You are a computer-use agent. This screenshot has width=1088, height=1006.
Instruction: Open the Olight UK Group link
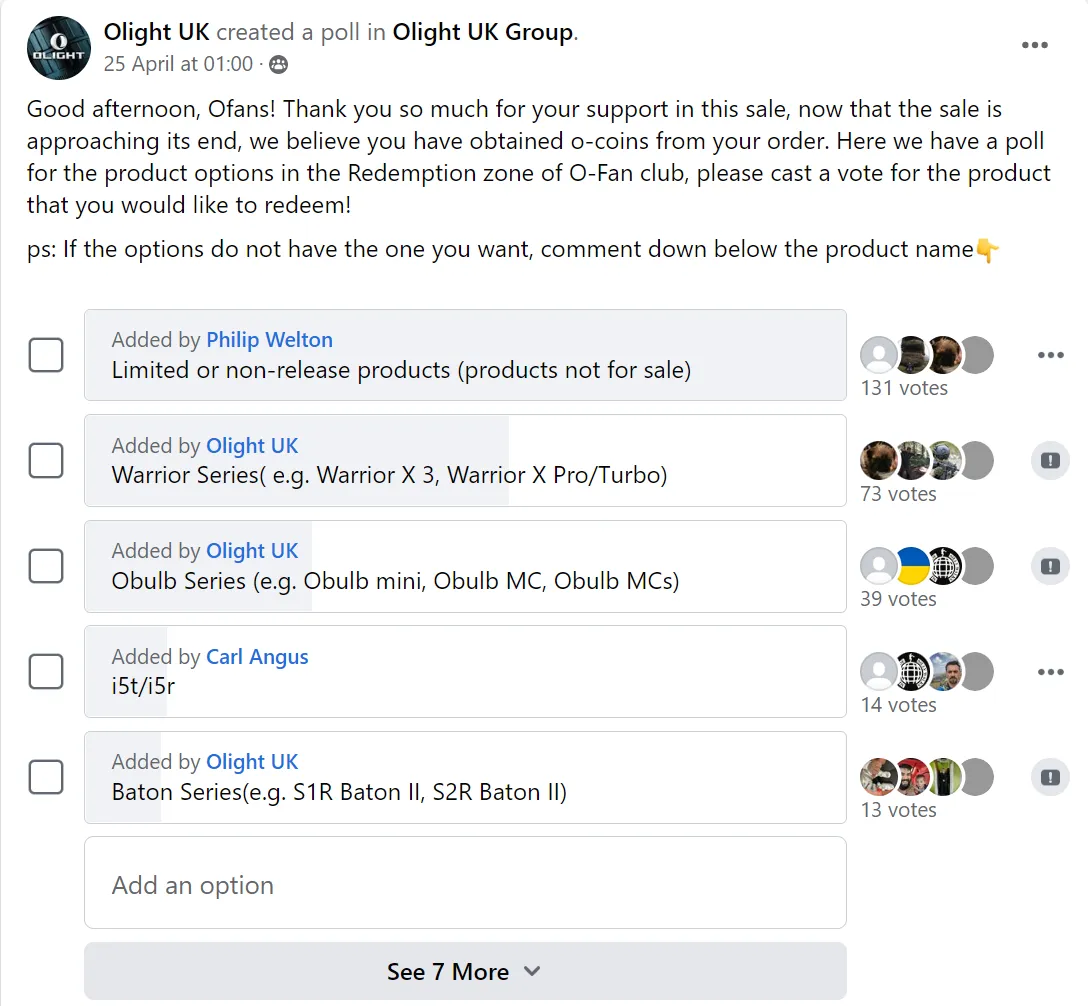483,32
